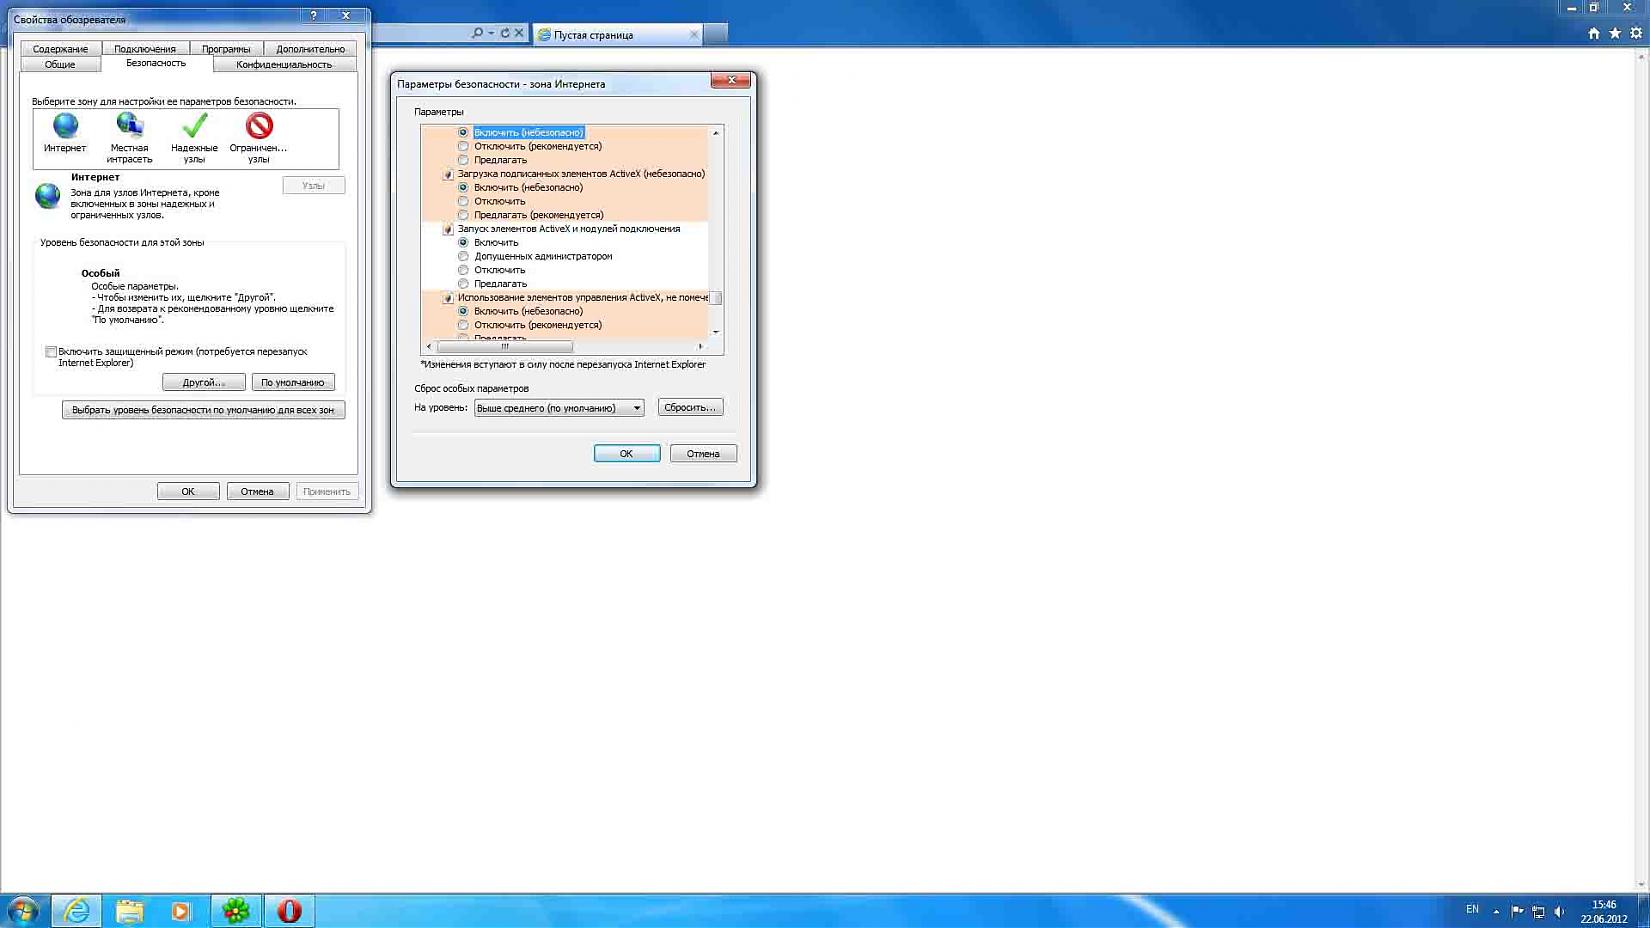The width and height of the screenshot is (1650, 928).
Task: Go to the Общие tab
Action: click(60, 64)
